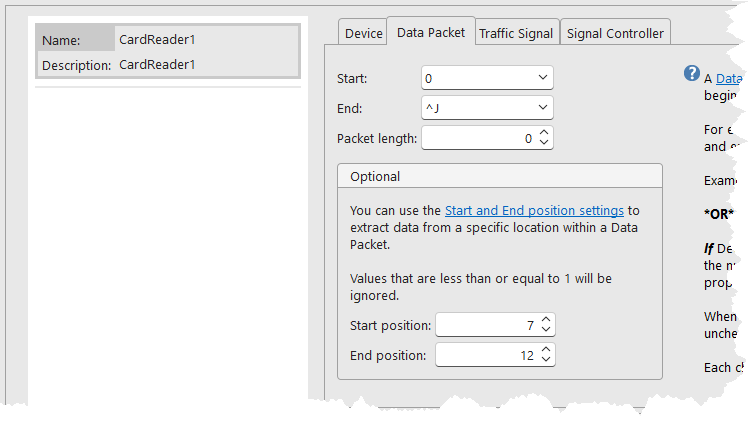Follow the blue link beside the help icon

[x=729, y=78]
